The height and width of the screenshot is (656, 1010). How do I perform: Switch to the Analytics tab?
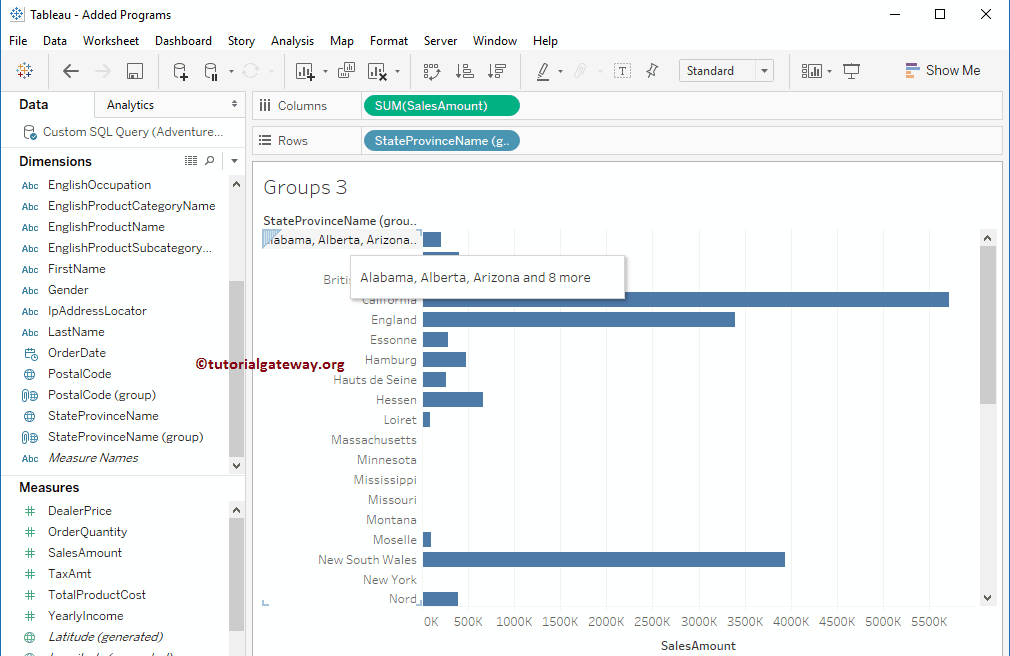point(130,105)
